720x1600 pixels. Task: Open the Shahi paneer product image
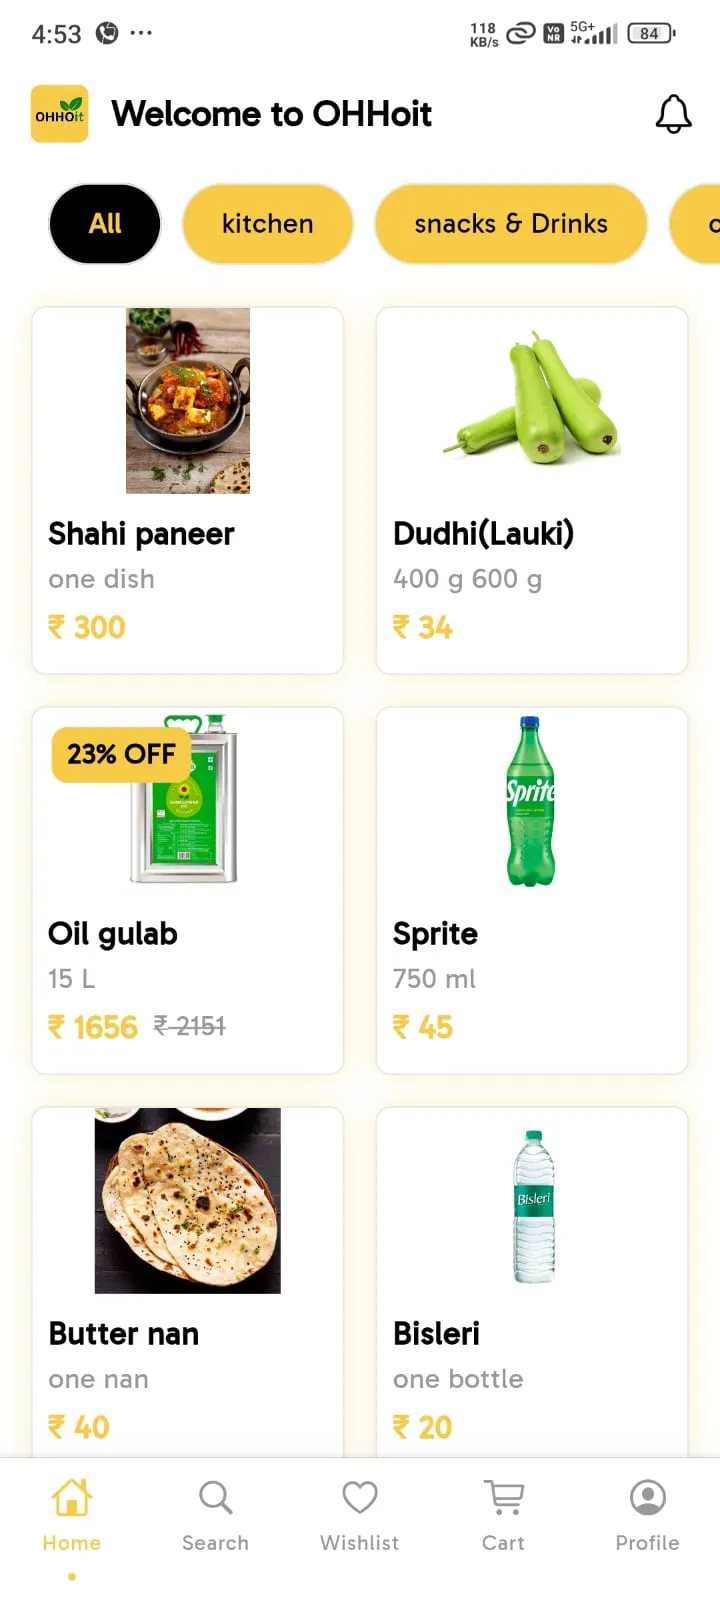(x=188, y=400)
